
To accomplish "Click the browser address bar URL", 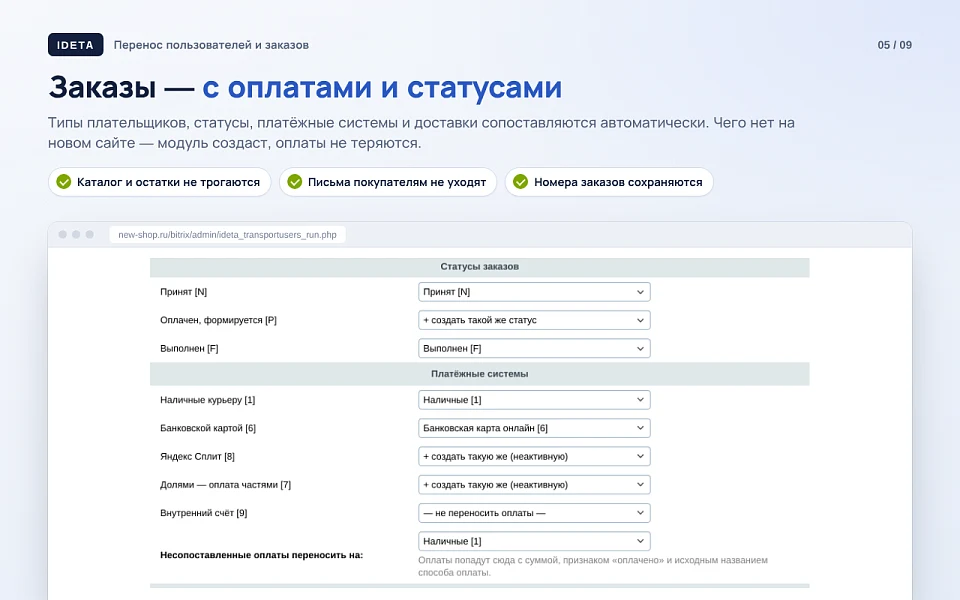I will click(x=227, y=234).
